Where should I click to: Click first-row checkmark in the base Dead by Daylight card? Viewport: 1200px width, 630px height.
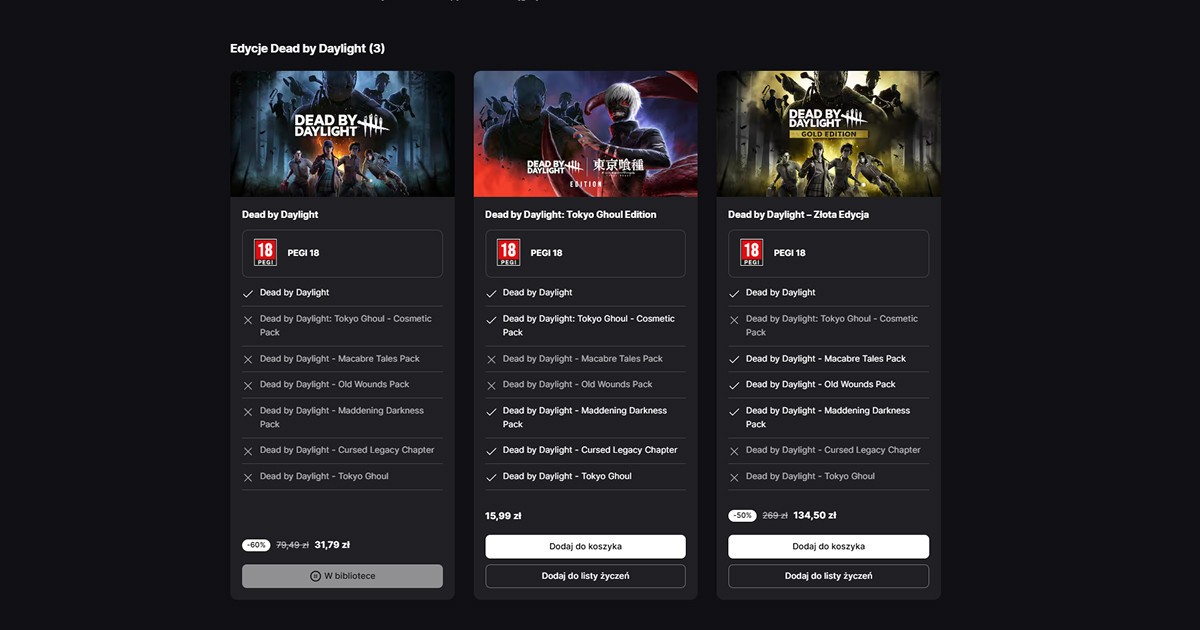click(x=248, y=294)
